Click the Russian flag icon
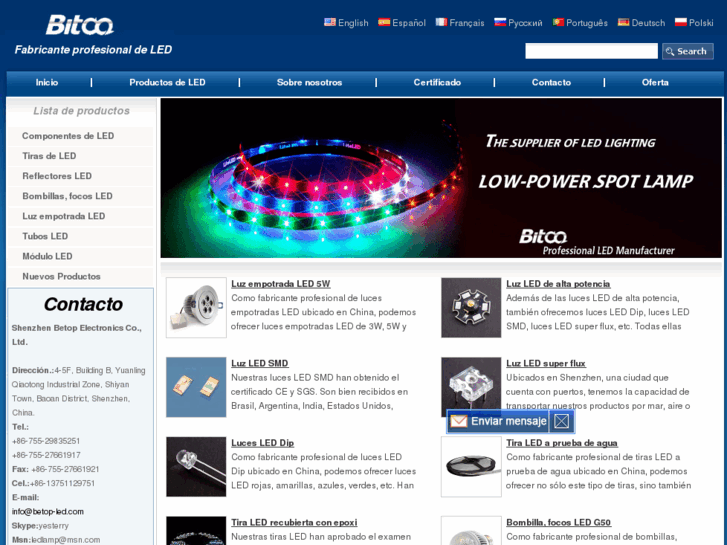The image size is (727, 545). [500, 22]
